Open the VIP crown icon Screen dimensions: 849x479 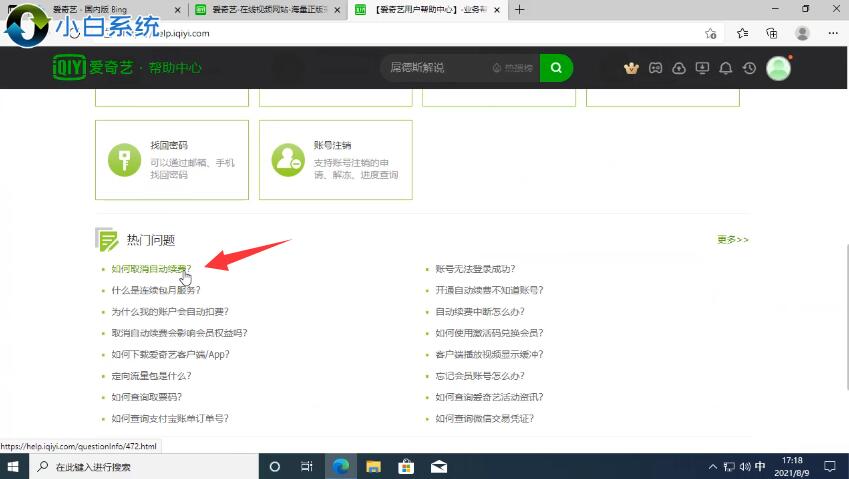[631, 68]
